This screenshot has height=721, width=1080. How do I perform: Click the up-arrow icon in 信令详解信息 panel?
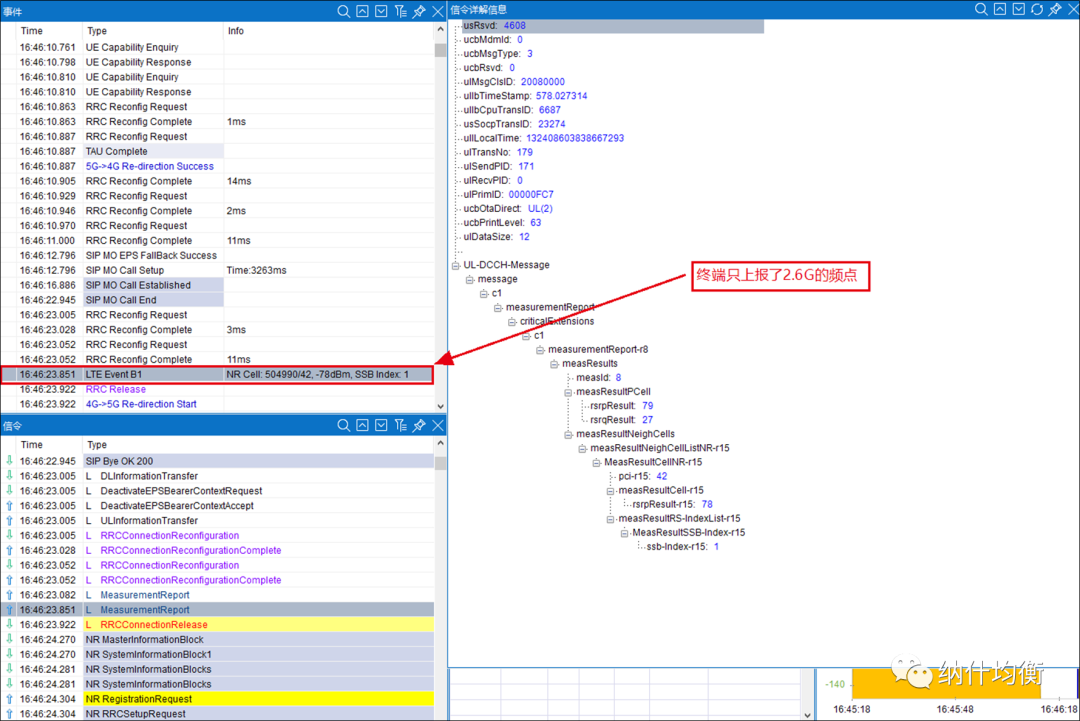click(1000, 9)
